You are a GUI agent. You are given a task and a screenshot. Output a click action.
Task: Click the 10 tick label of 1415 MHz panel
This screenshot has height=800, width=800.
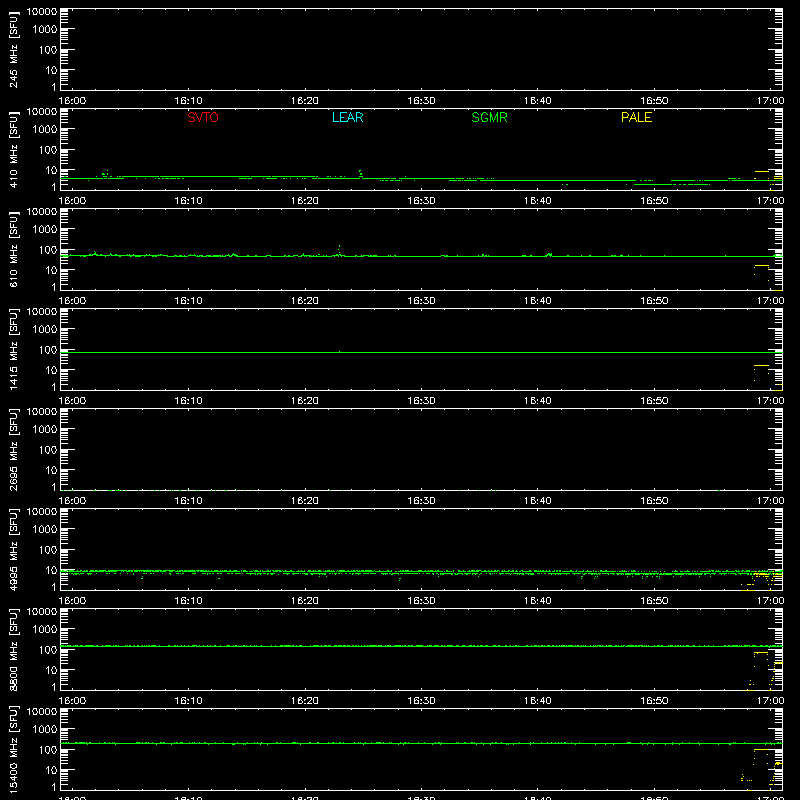tap(51, 370)
